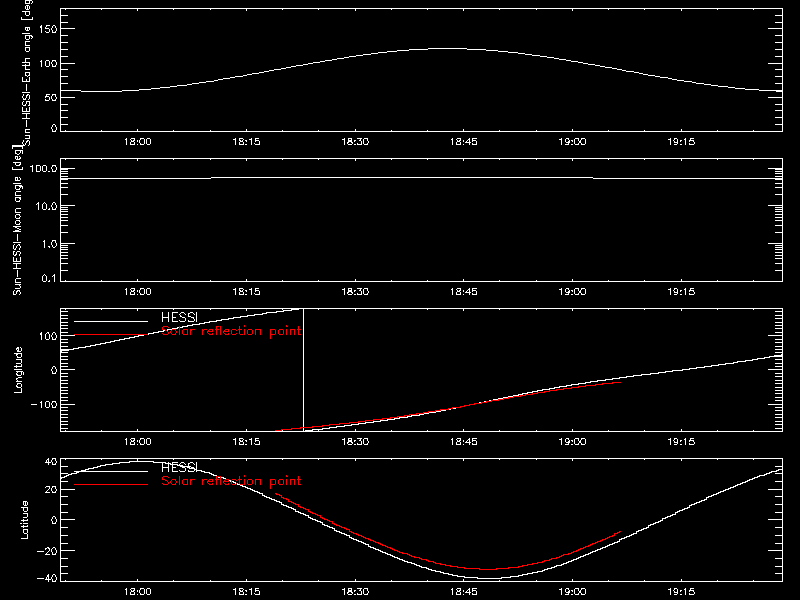This screenshot has width=800, height=600.
Task: Click 18:00 under the Moon angle plot
Action: (138, 292)
